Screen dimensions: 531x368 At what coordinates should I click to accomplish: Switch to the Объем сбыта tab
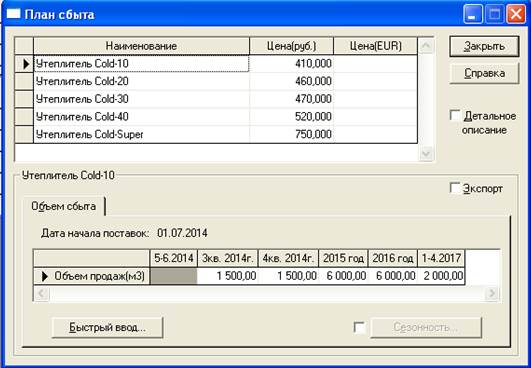(x=63, y=206)
